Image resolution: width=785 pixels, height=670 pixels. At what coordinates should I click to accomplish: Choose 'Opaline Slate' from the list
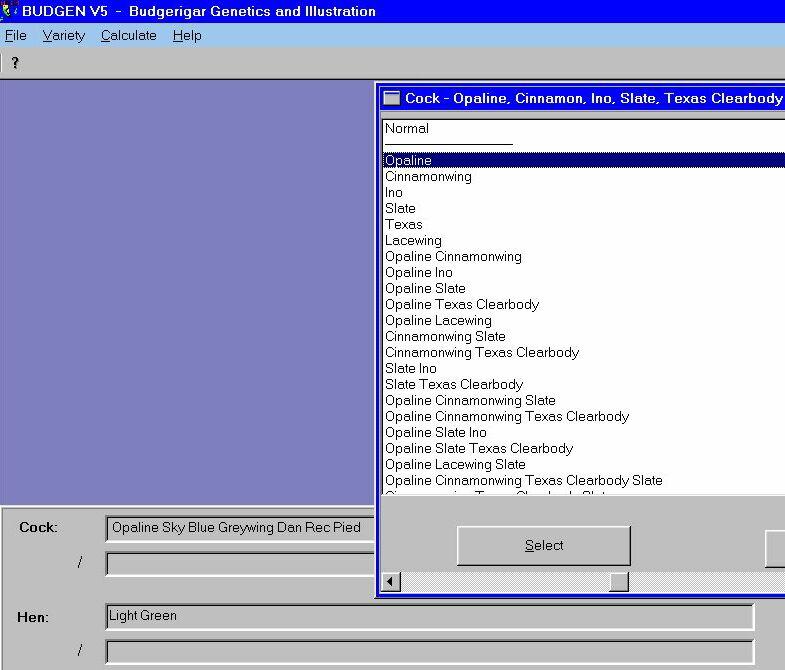[584, 288]
